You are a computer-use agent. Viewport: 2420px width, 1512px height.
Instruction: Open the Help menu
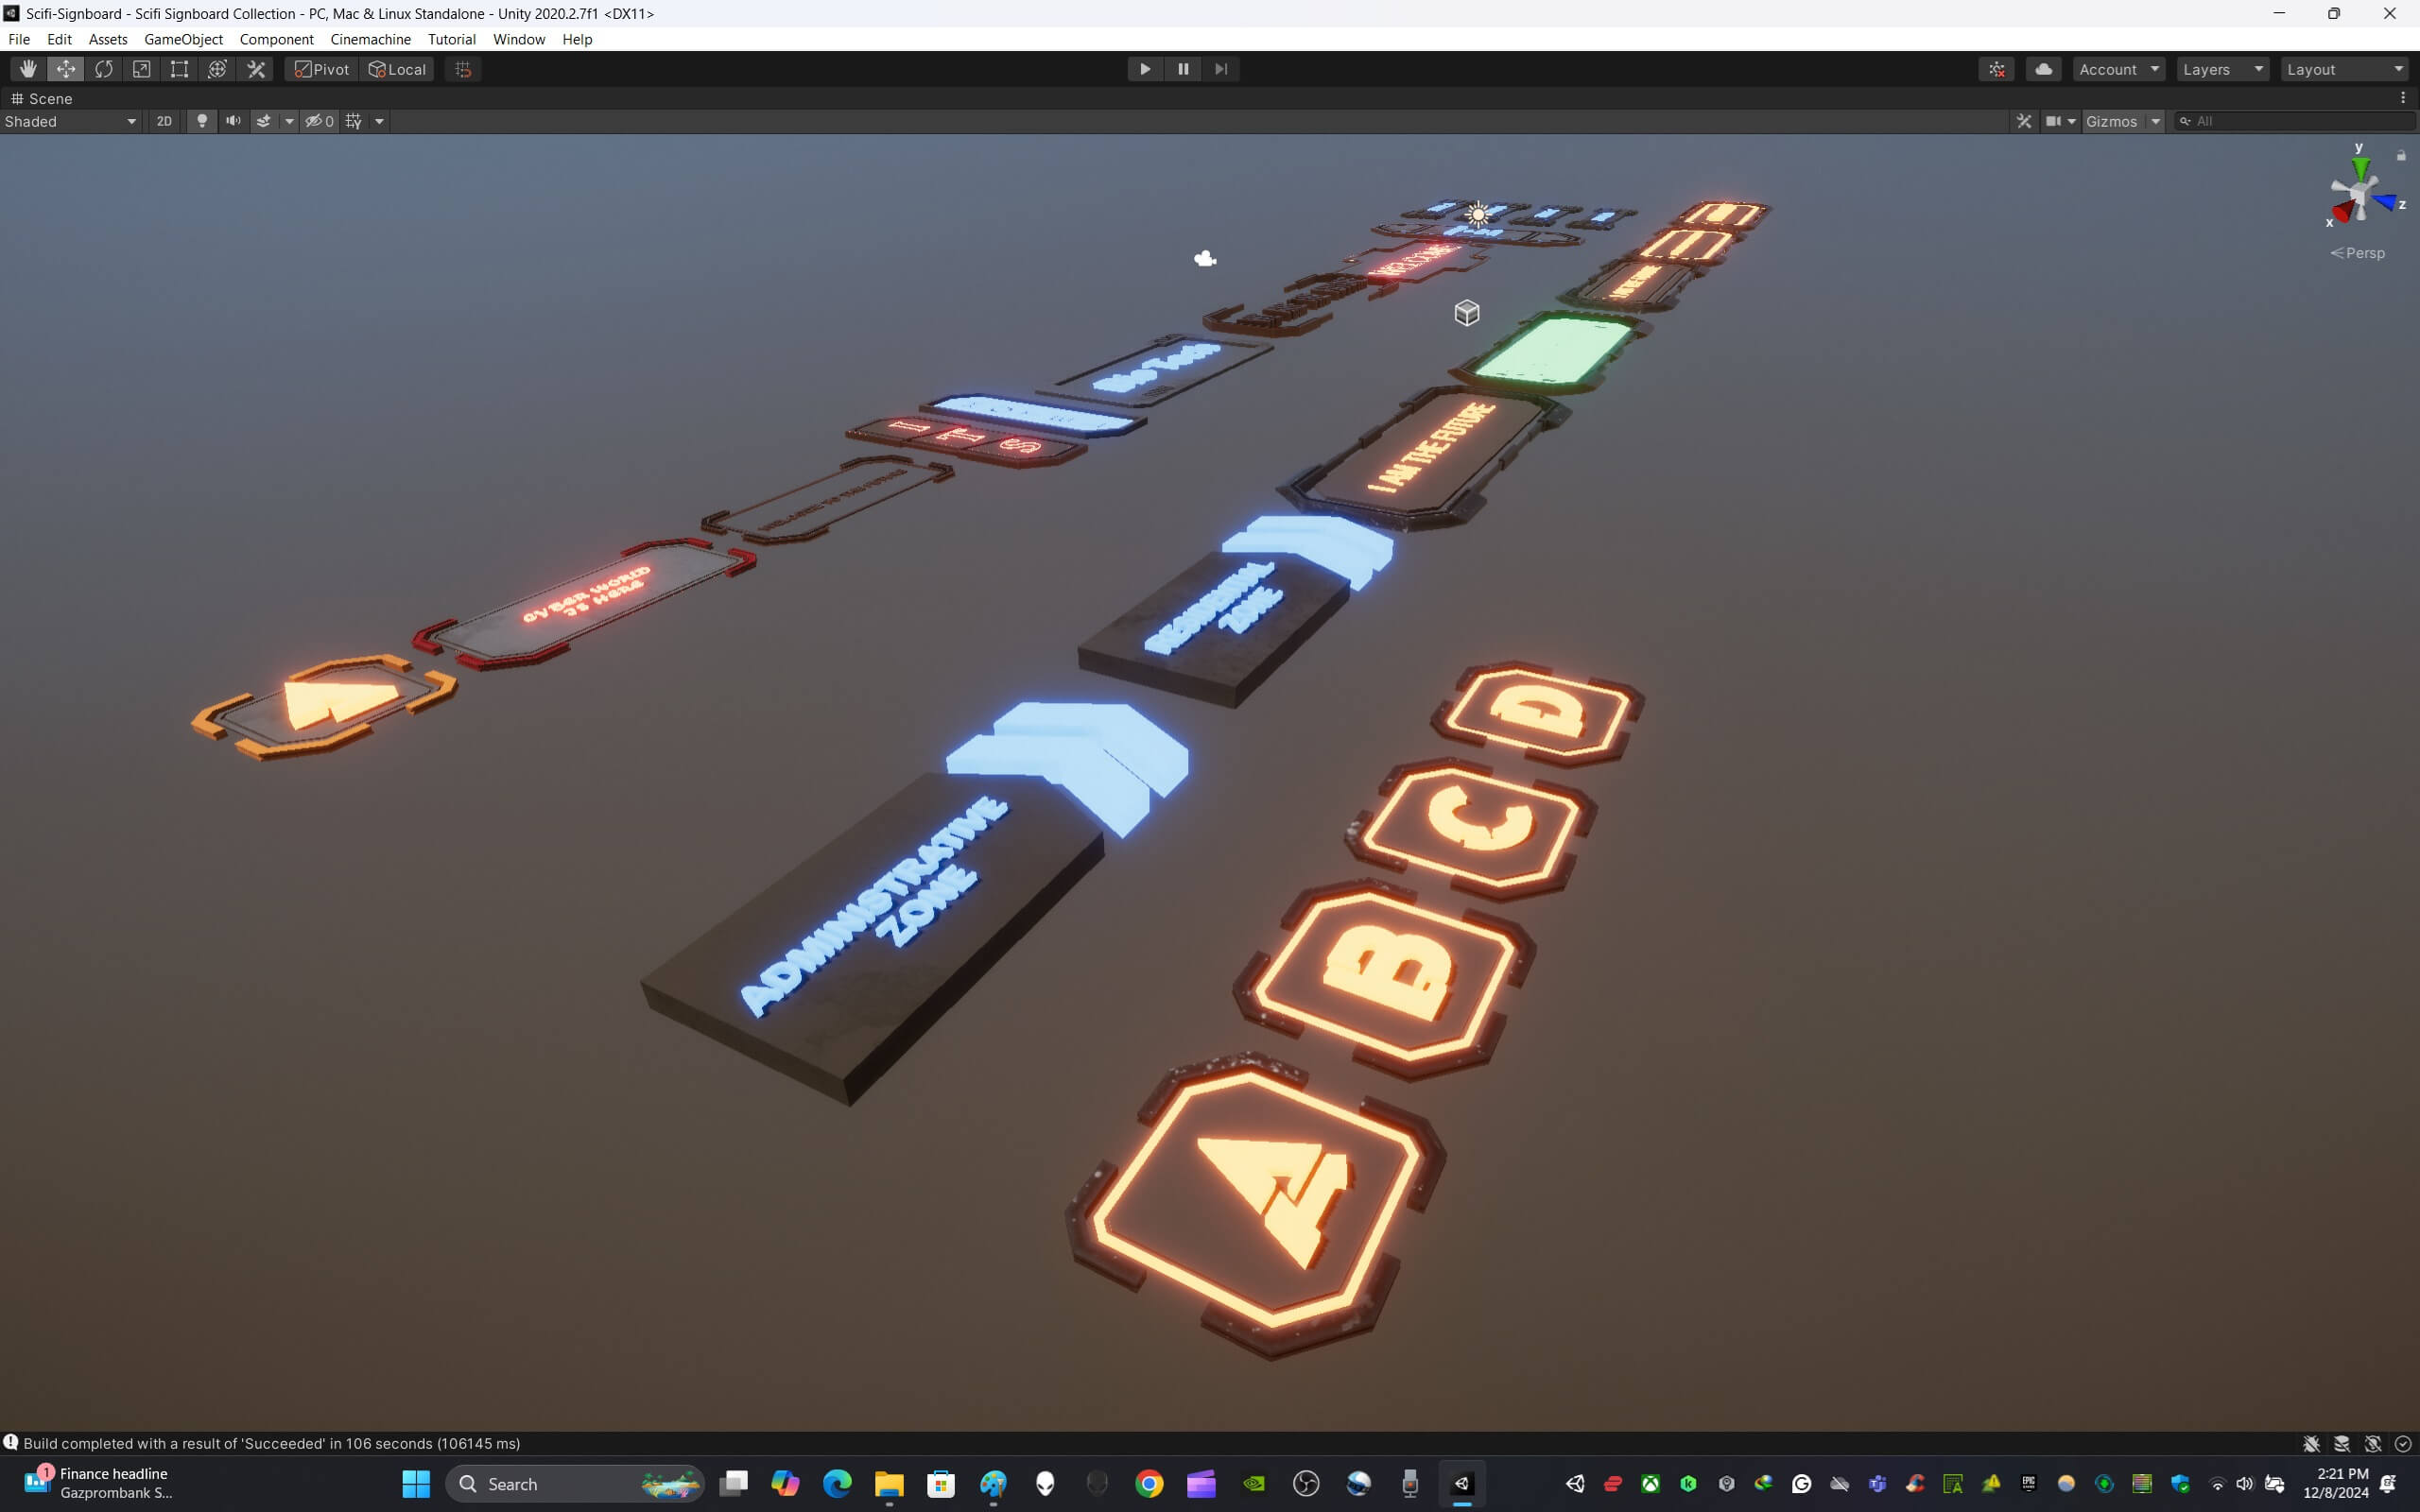click(x=577, y=39)
